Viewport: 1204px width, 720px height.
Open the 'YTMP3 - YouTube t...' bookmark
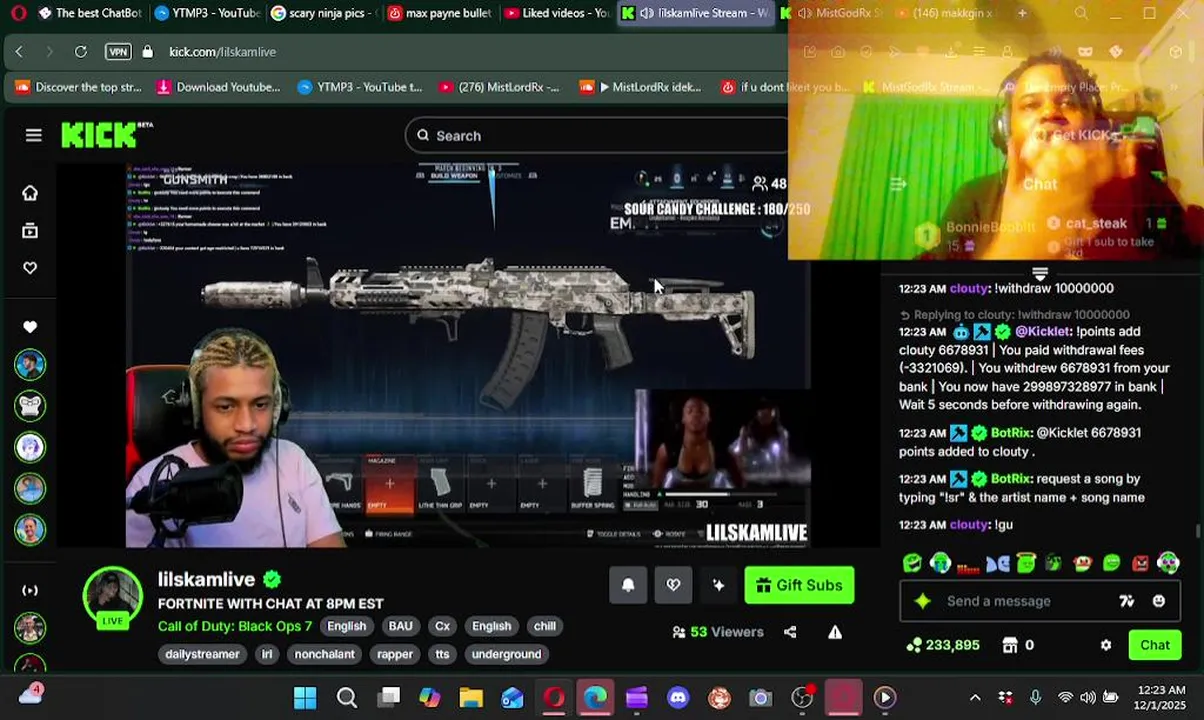(360, 87)
